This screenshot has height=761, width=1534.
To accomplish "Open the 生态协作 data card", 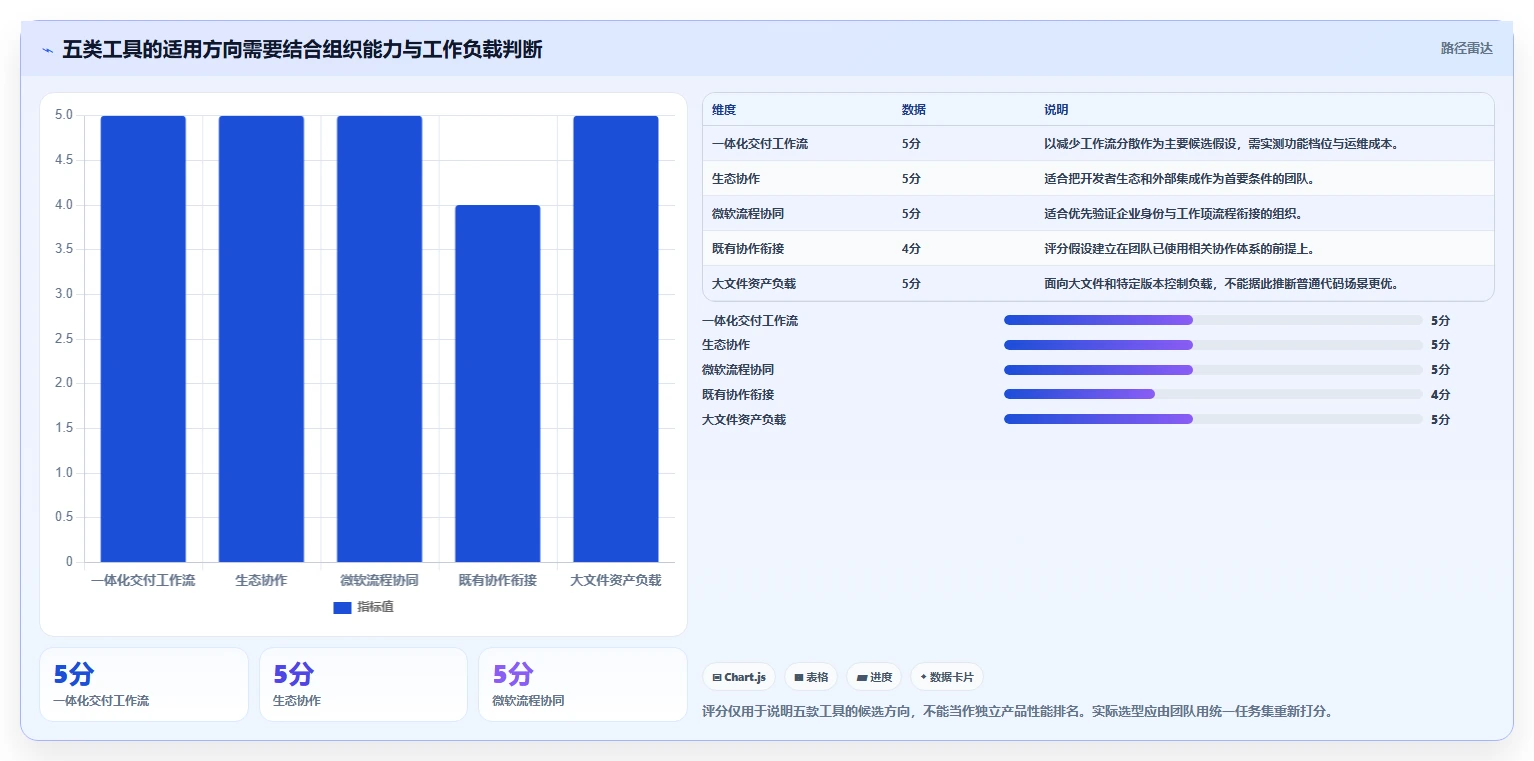I will click(363, 684).
